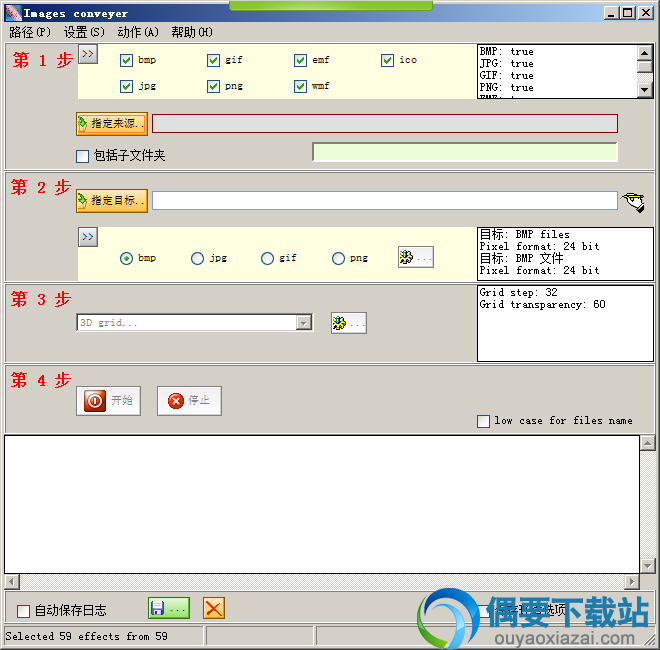Uncheck the gif source format checkbox
Screen dimensions: 660x650
[x=213, y=60]
